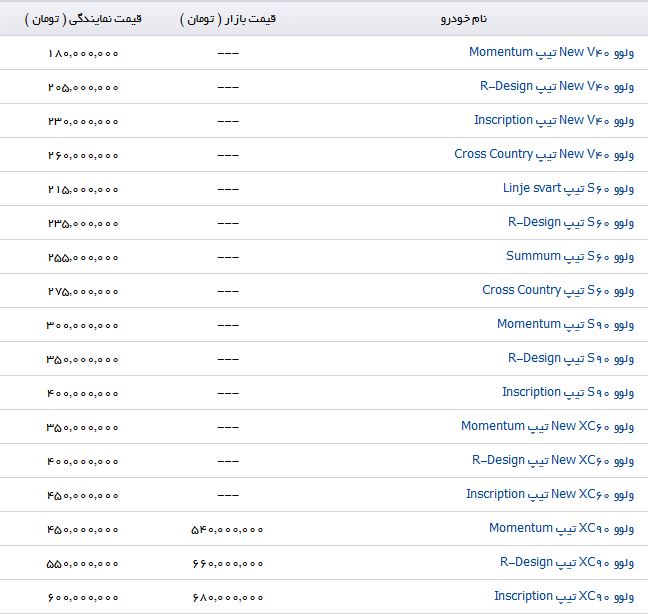Screen dimensions: 648x614
Task: Open the Volvo S60 R-Design link
Action: pos(571,223)
